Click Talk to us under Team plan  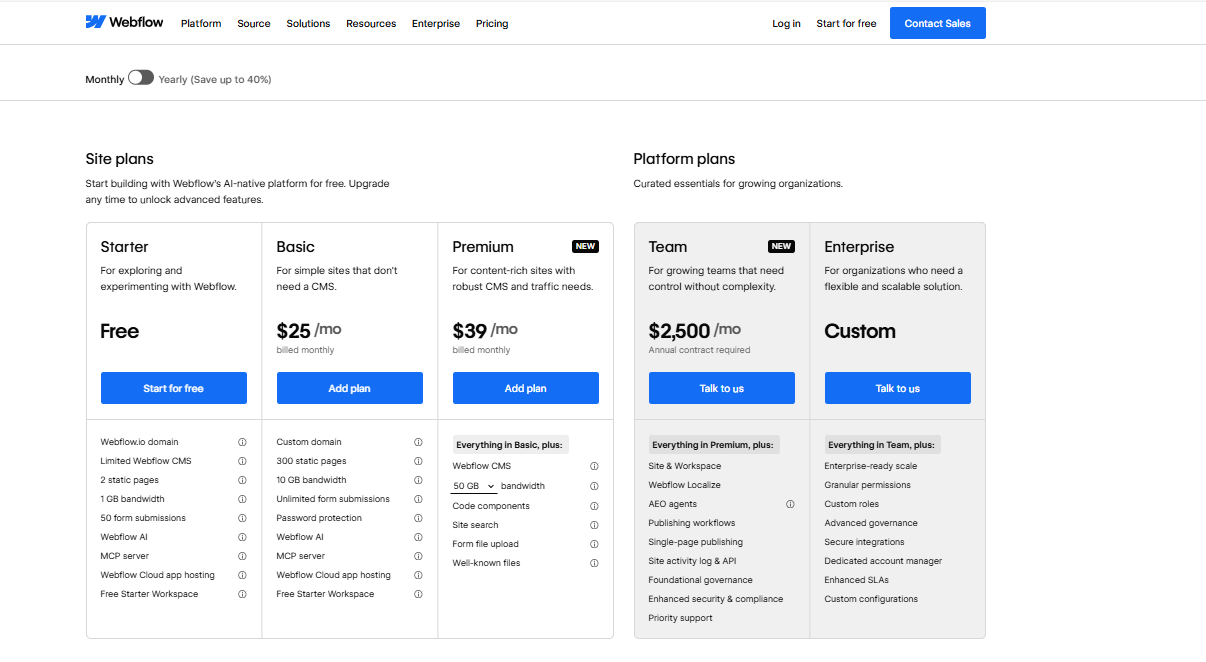coord(722,388)
